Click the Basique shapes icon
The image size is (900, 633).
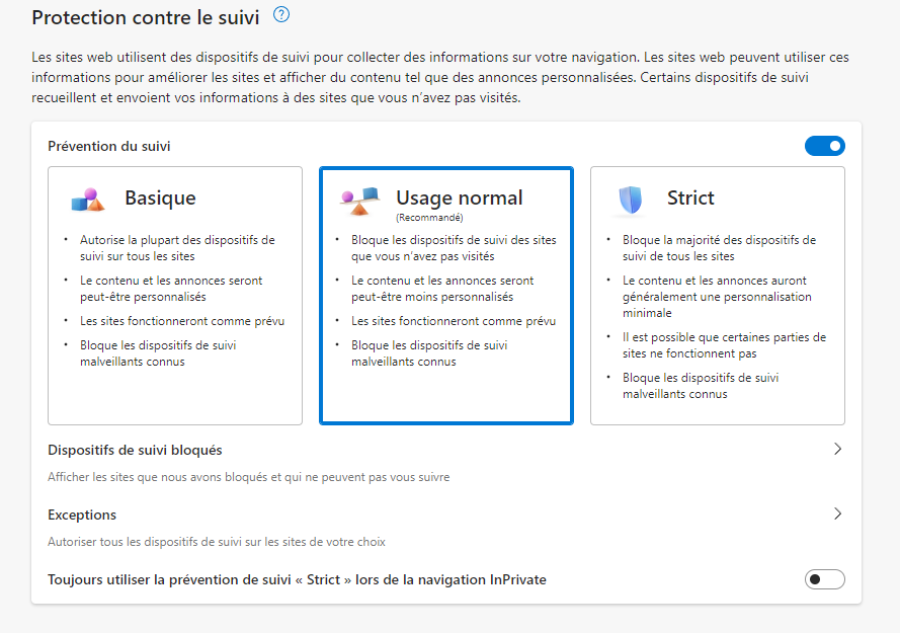click(88, 200)
